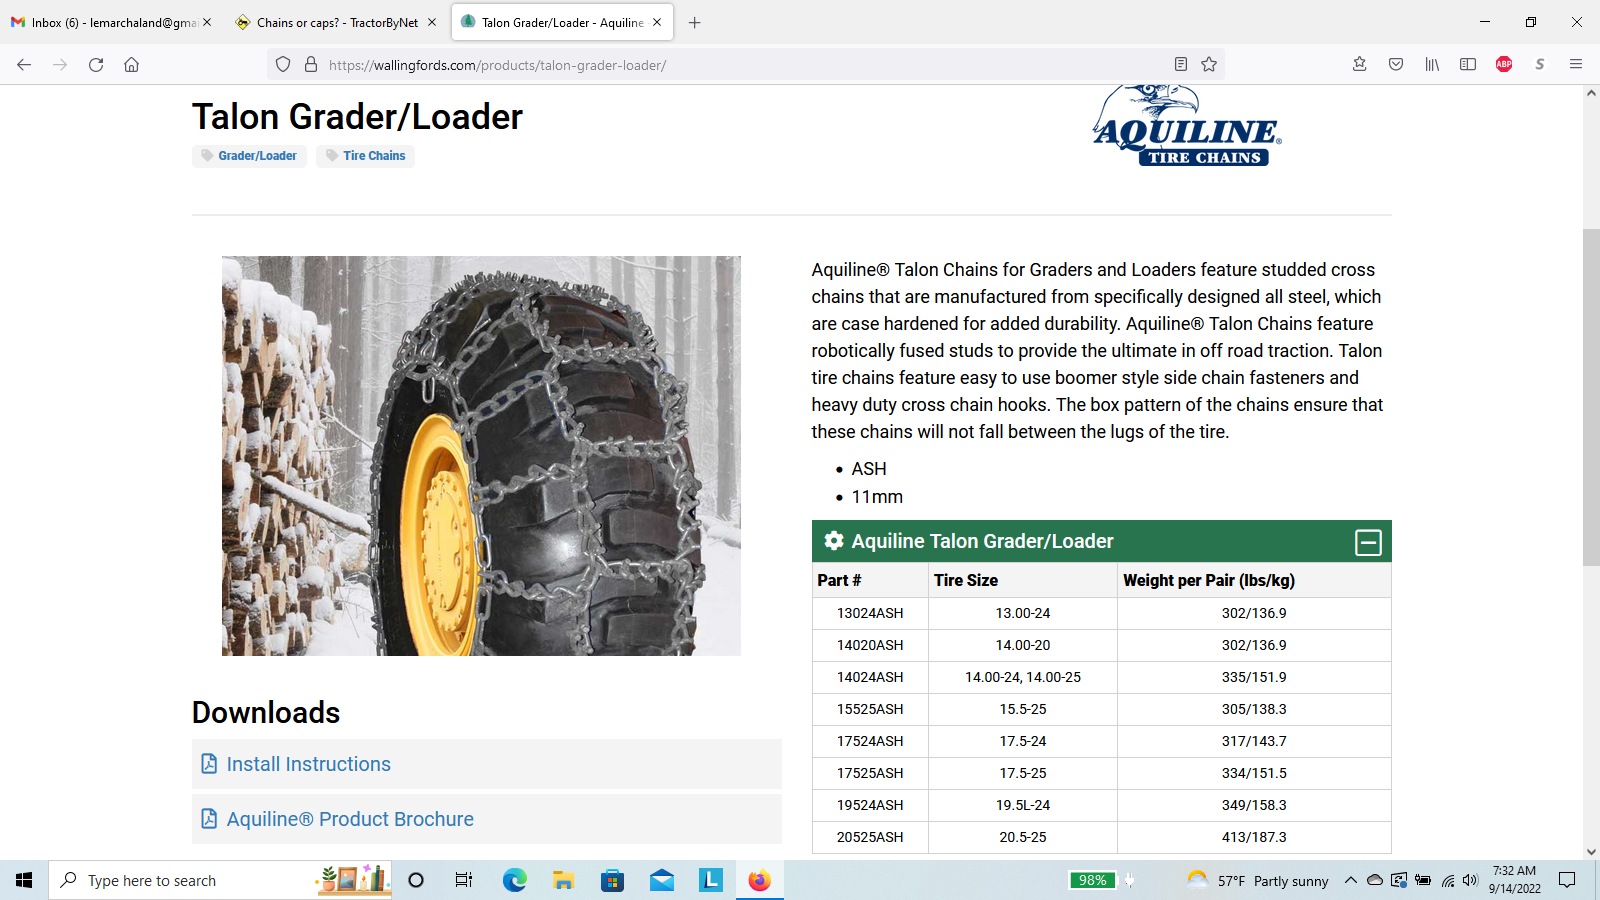Select the Talon Grader/Loader Aquiline tab
The image size is (1600, 900).
(562, 22)
